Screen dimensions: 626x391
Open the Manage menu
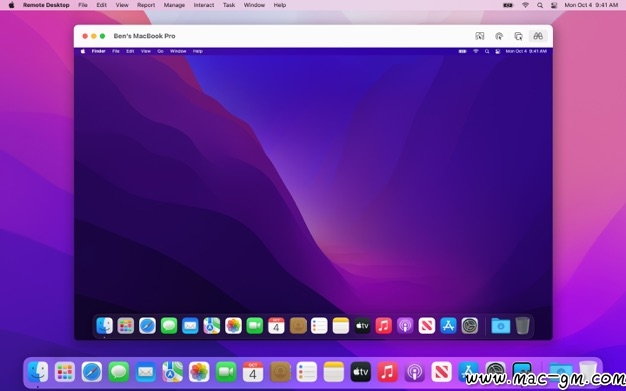click(174, 5)
